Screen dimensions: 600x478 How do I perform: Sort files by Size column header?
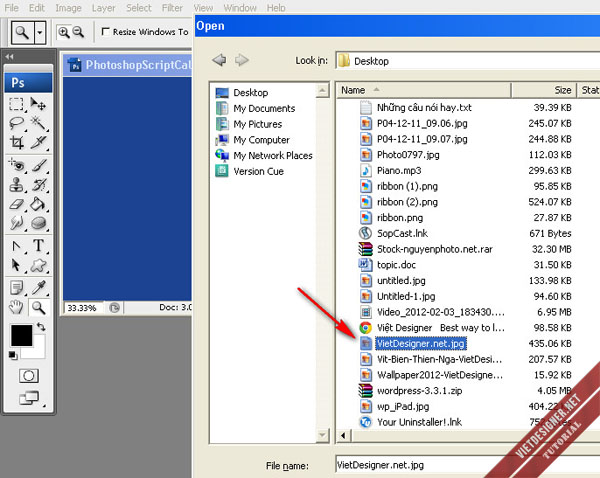click(544, 90)
